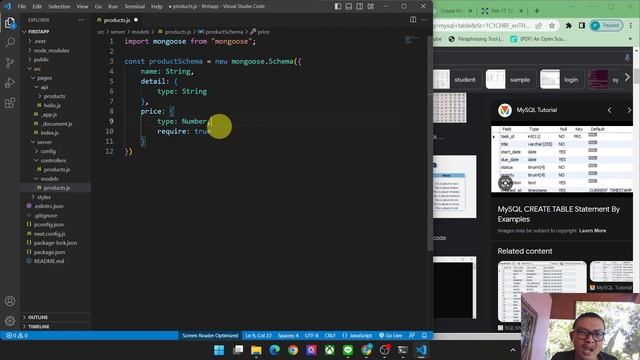Expand the node_modules folder
Viewport: 640px width, 360px height.
tap(56, 50)
